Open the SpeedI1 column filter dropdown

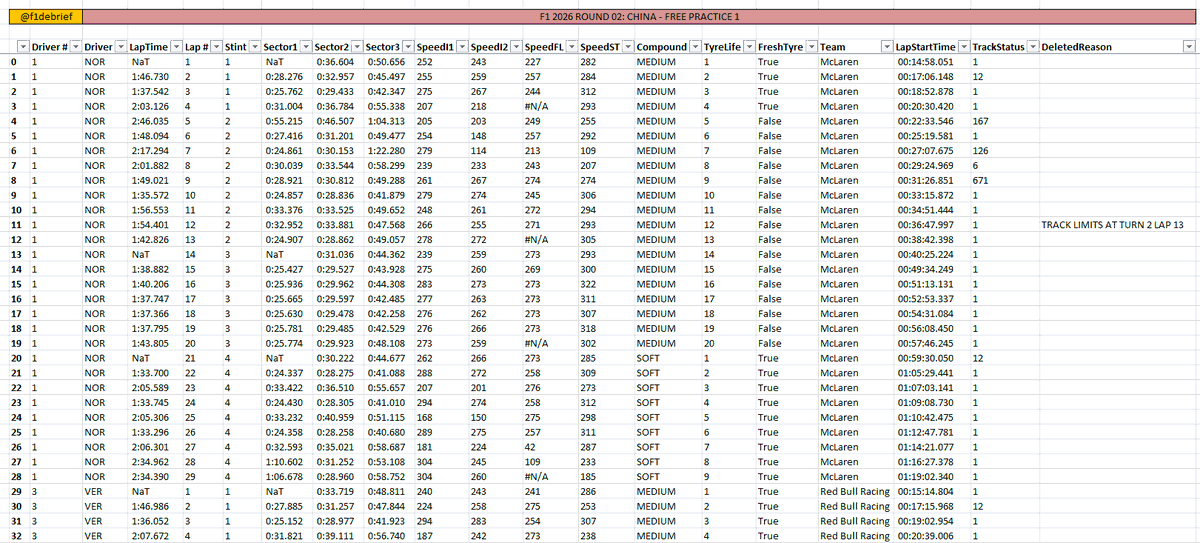(x=461, y=47)
